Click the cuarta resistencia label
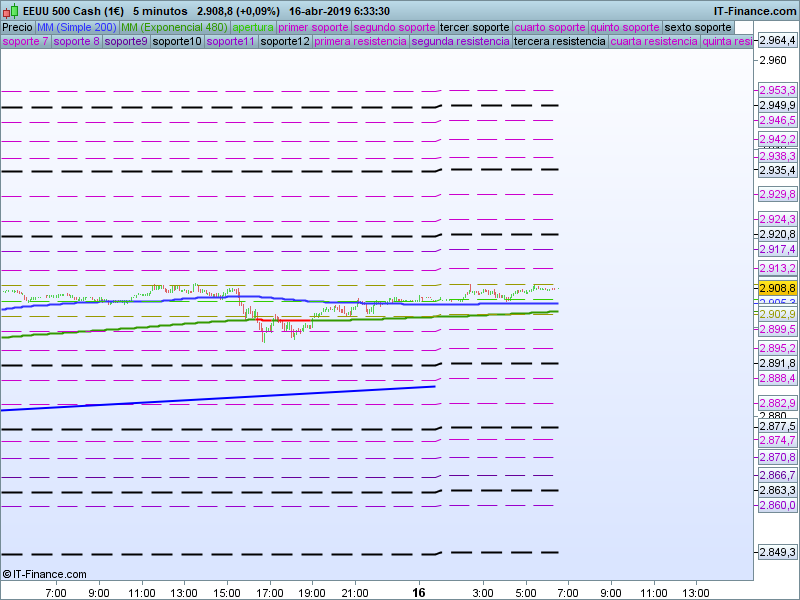800x600 pixels. 654,41
